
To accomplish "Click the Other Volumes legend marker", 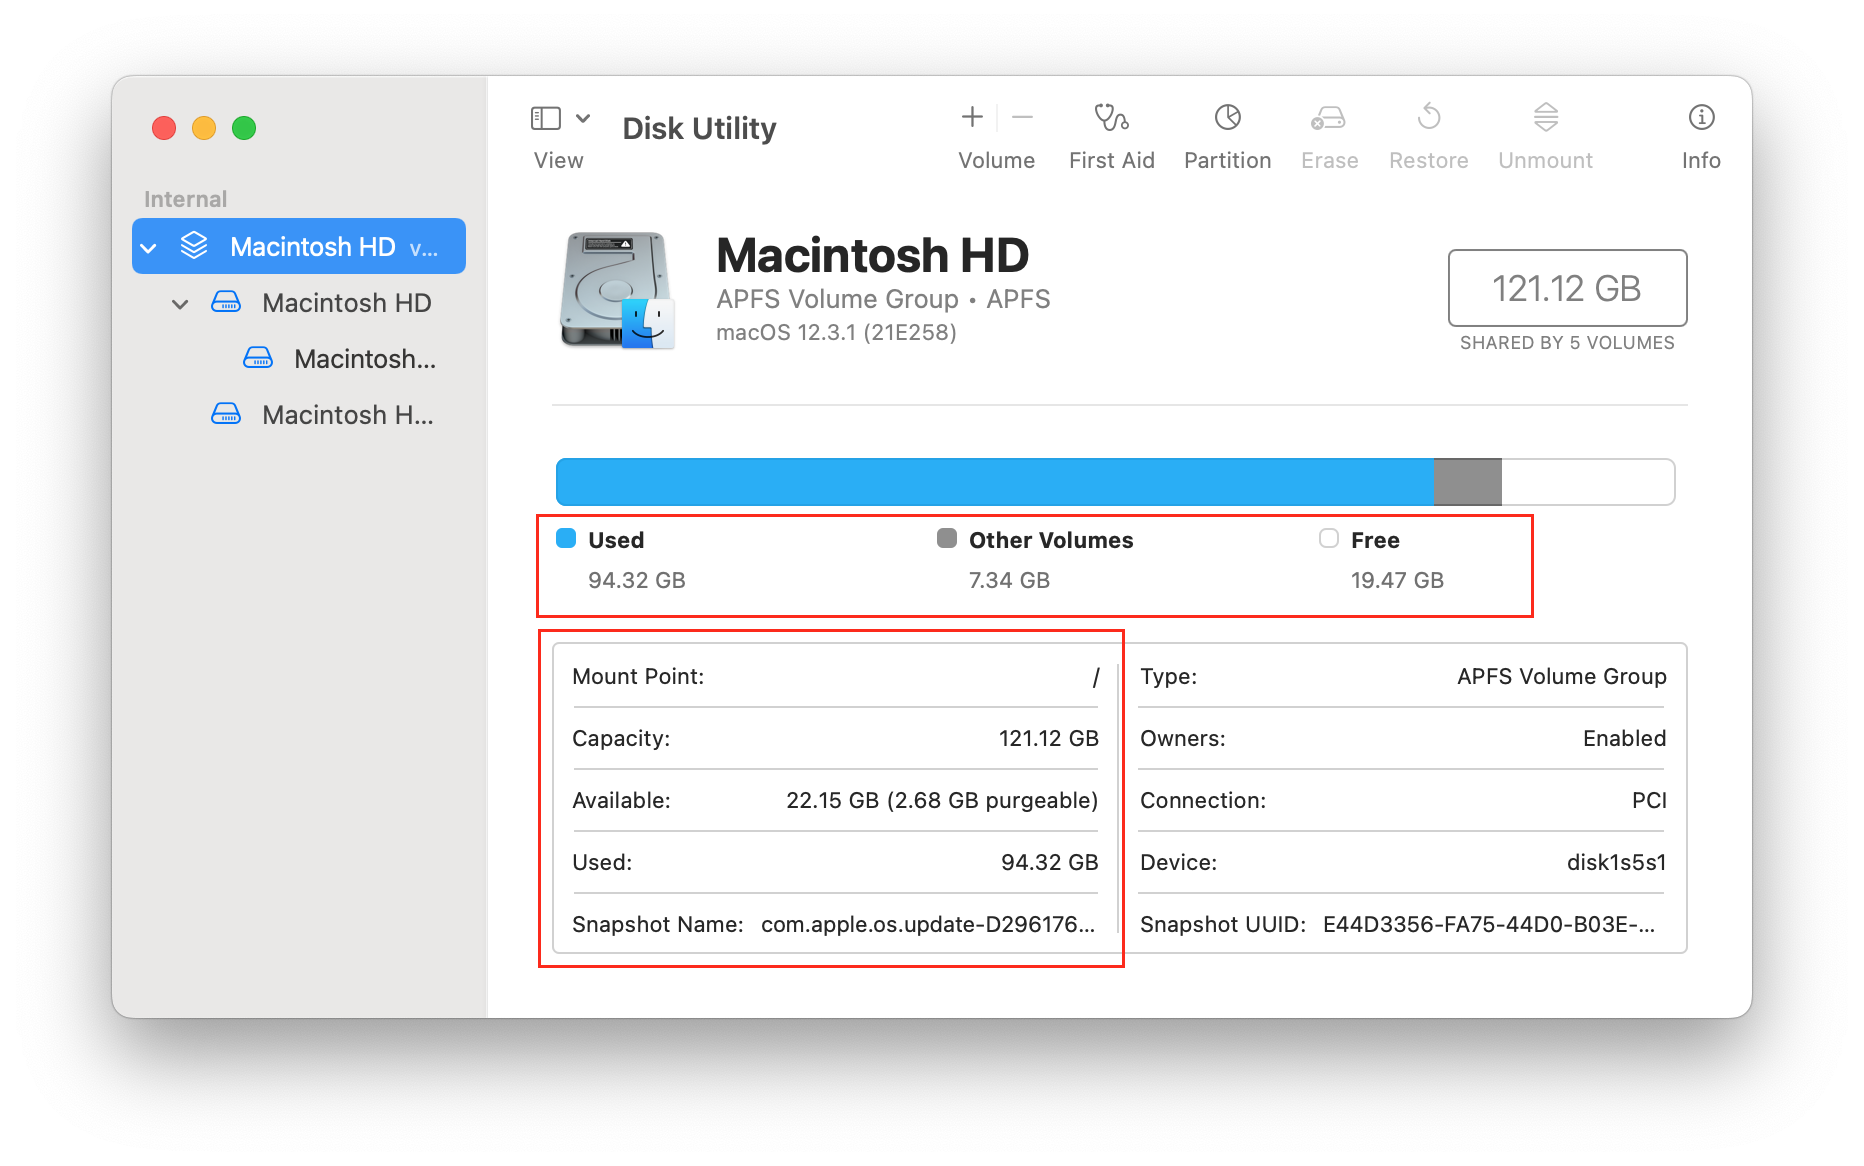I will [x=946, y=538].
